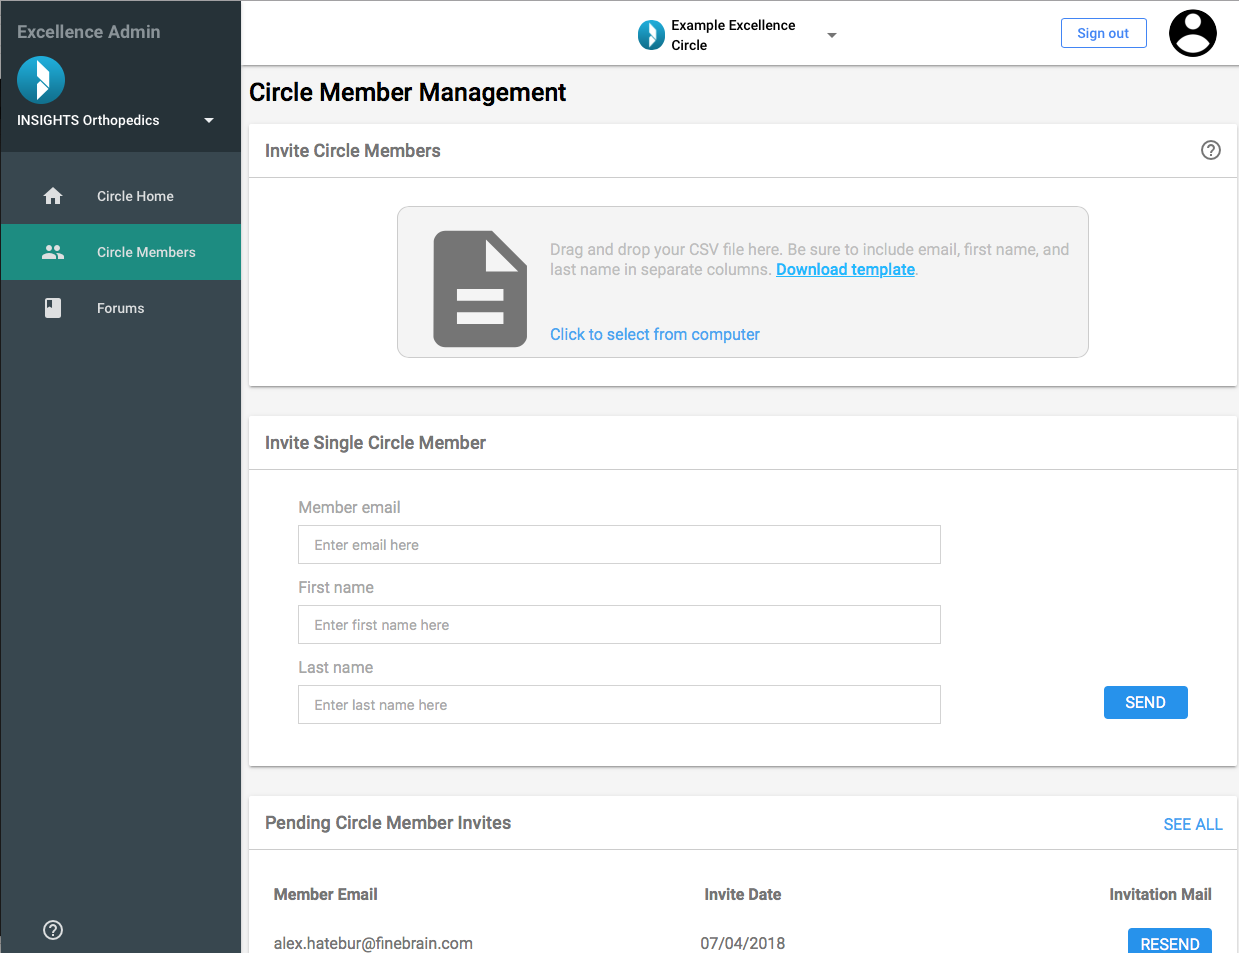Go to Circle Home
This screenshot has width=1239, height=953.
pyautogui.click(x=121, y=196)
